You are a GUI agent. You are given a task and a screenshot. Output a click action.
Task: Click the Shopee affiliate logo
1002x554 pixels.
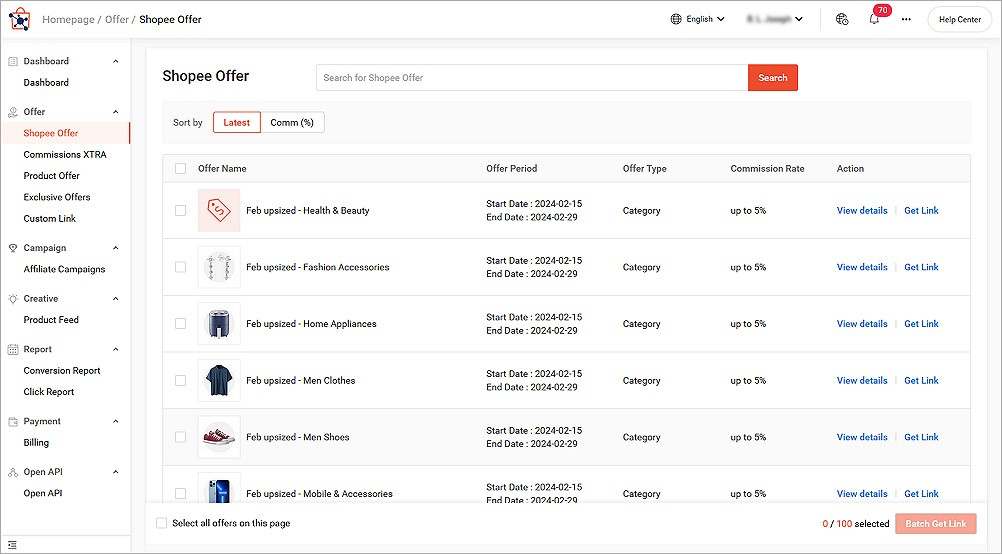(x=20, y=19)
